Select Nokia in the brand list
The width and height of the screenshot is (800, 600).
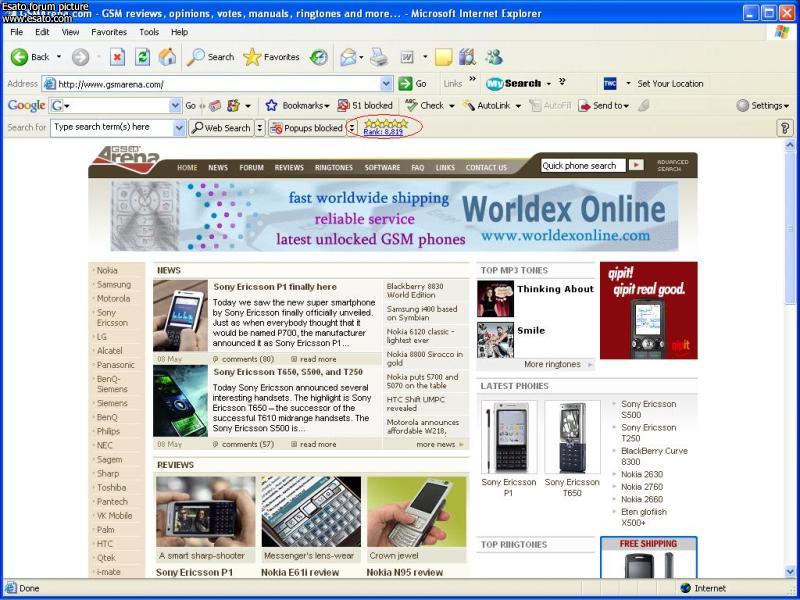107,270
